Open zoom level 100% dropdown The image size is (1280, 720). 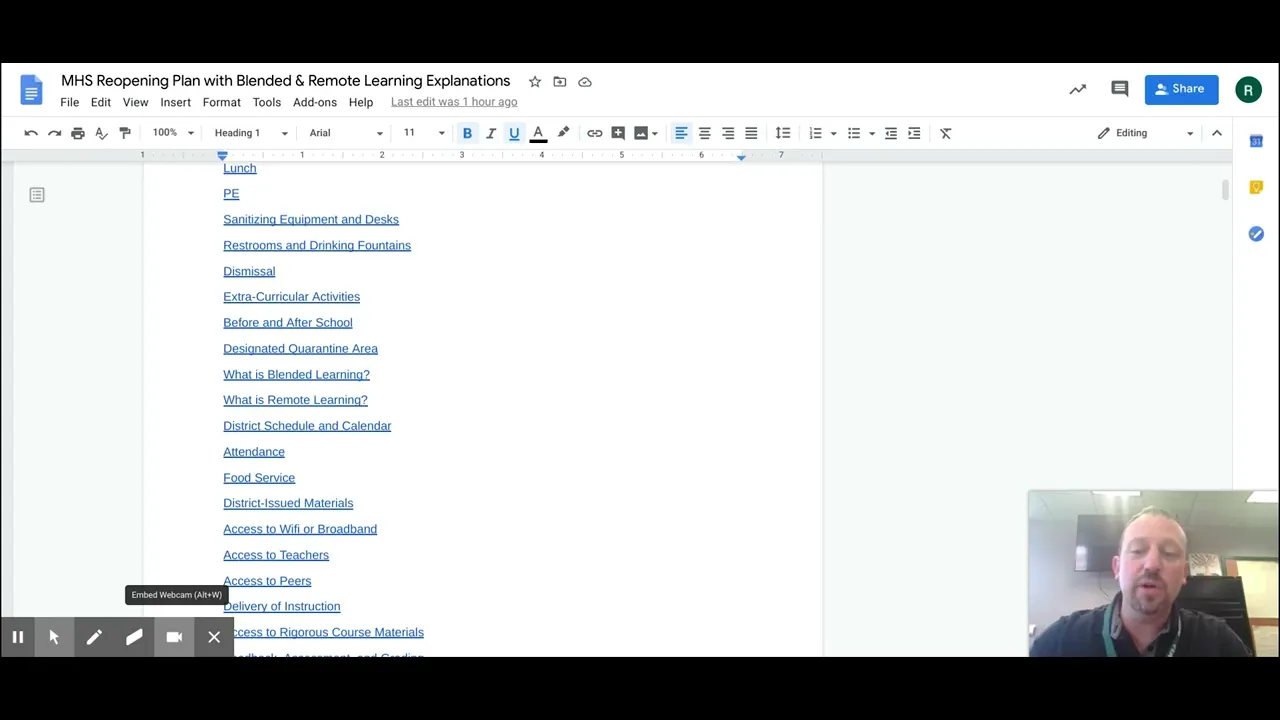click(x=173, y=133)
